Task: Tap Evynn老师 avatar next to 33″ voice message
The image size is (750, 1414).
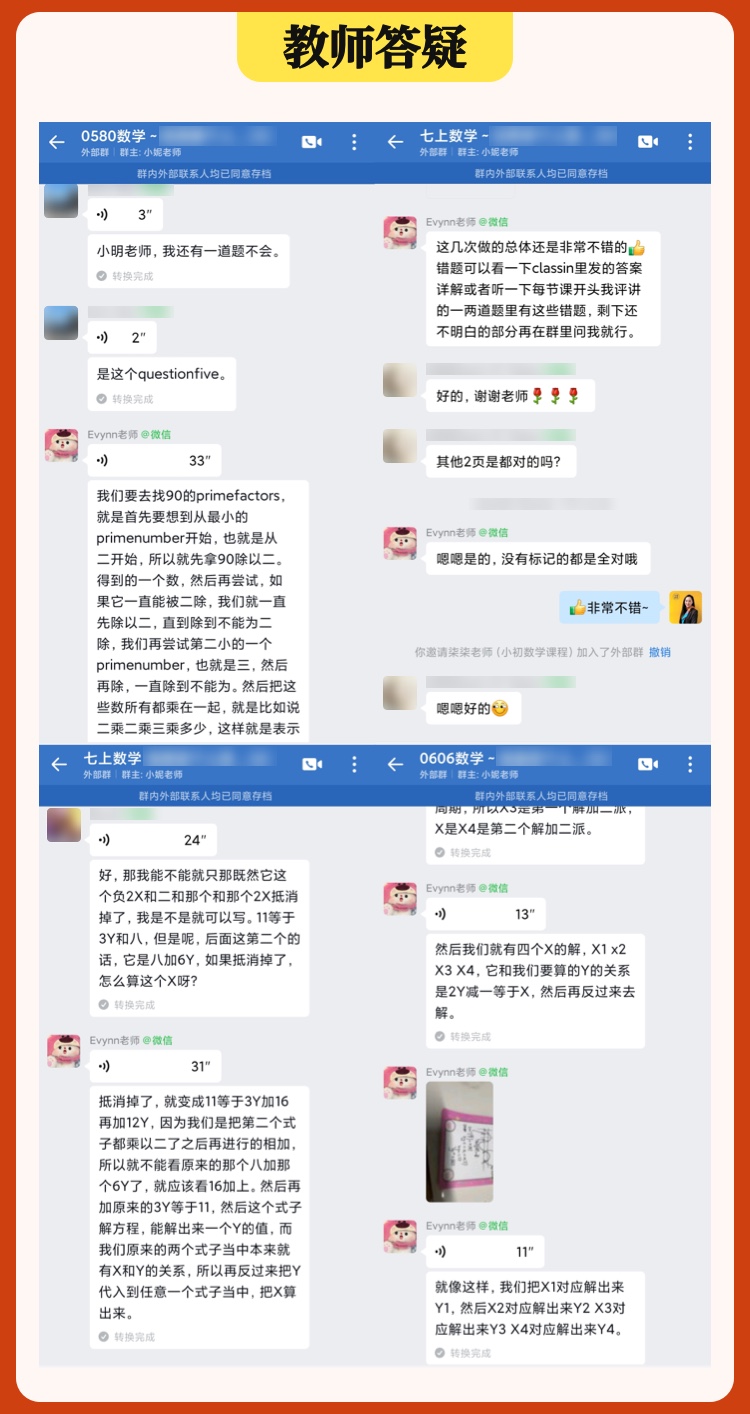Action: (61, 446)
